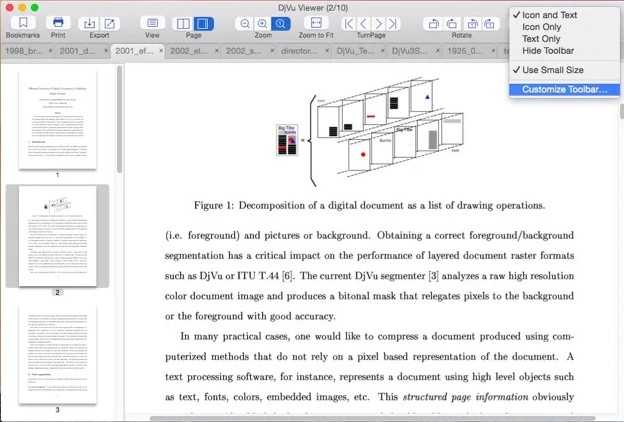Viewport: 624px width, 422px height.
Task: Zoom out with the minus magnifier
Action: 245,24
